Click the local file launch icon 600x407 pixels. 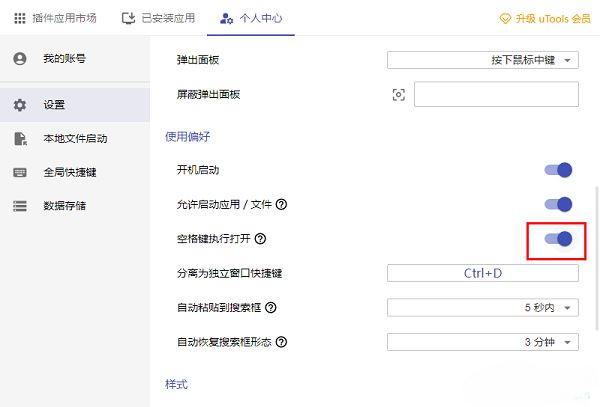click(x=20, y=138)
